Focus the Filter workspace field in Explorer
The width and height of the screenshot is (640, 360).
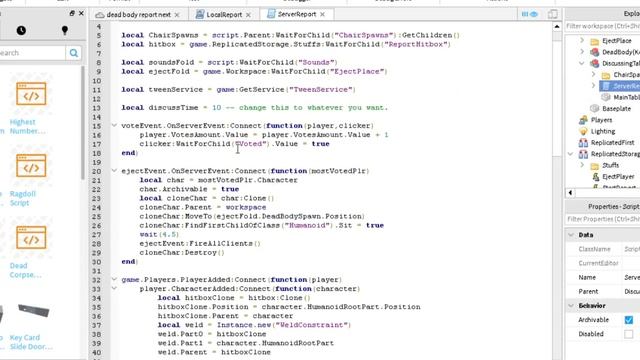pos(602,26)
